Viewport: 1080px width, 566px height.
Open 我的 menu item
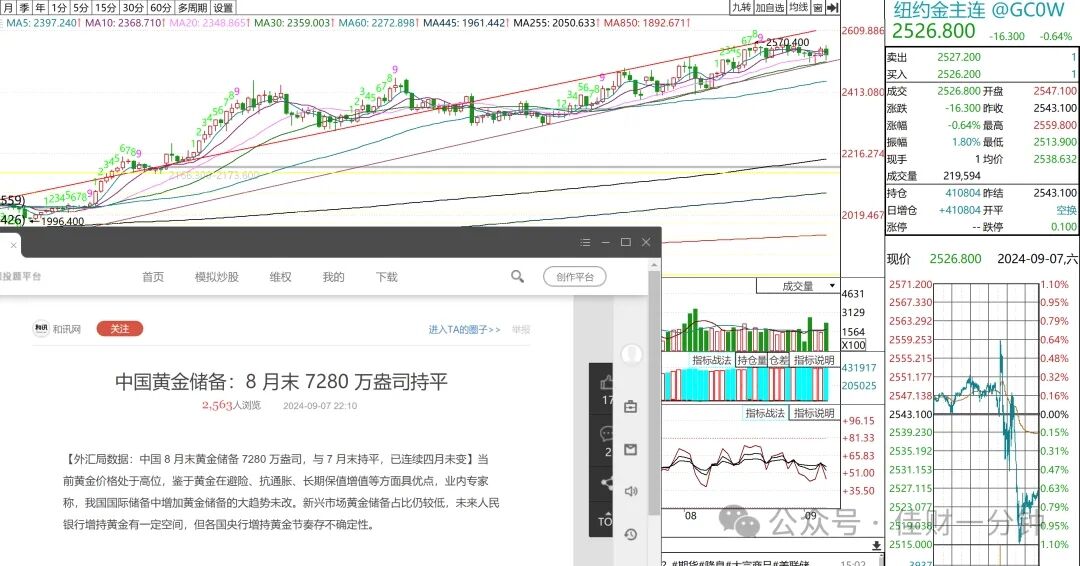333,277
